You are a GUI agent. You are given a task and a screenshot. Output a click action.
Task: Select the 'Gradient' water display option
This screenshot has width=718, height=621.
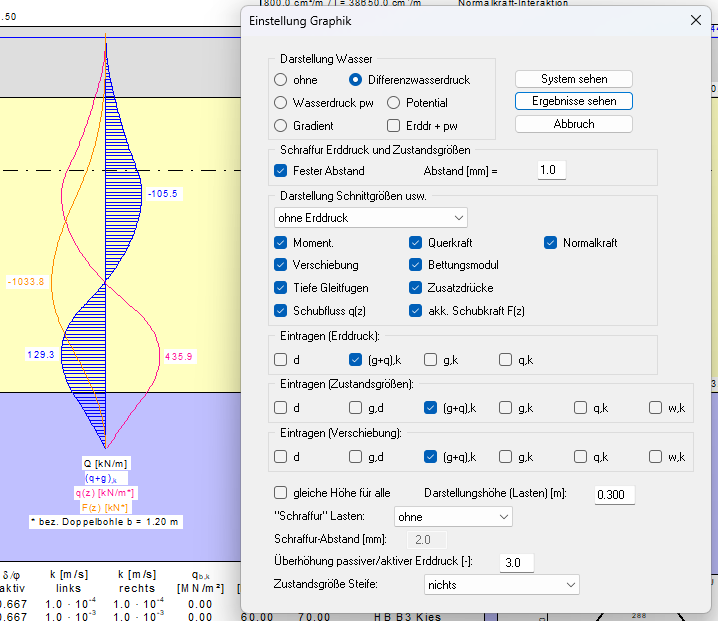click(281, 126)
